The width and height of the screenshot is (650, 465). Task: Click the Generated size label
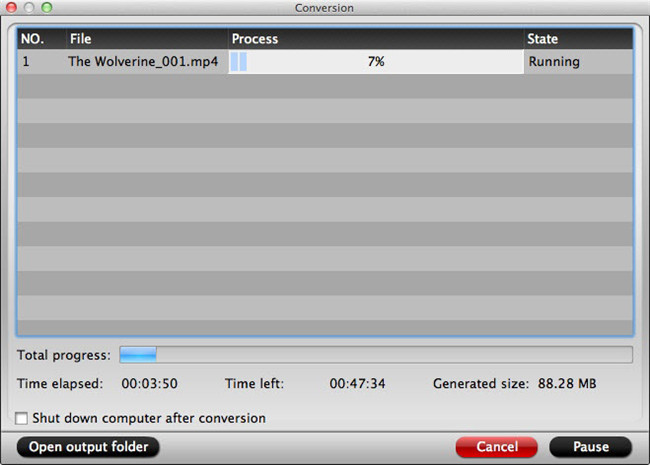tap(481, 384)
